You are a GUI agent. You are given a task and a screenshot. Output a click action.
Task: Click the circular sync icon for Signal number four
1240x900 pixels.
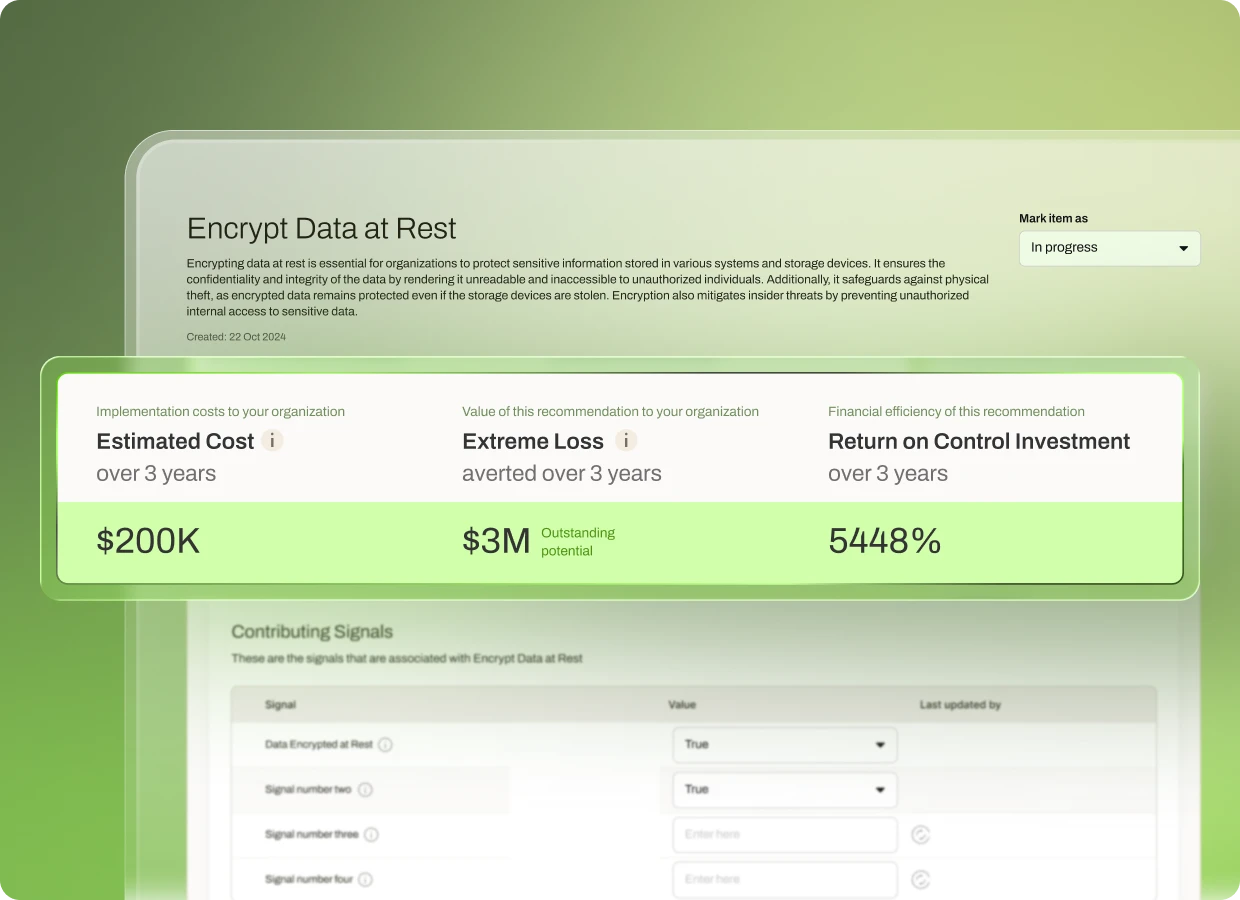coord(920,880)
